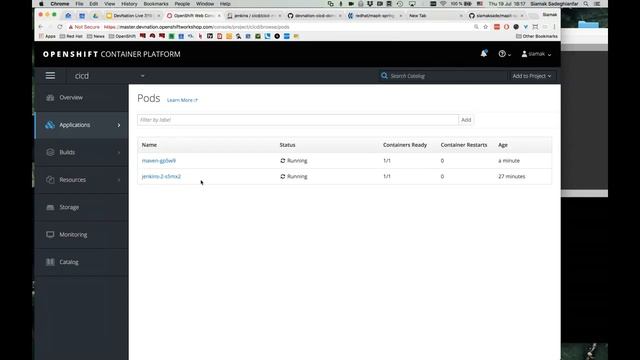This screenshot has height=360, width=640.
Task: Select Catalog in the sidebar
Action: point(82,262)
